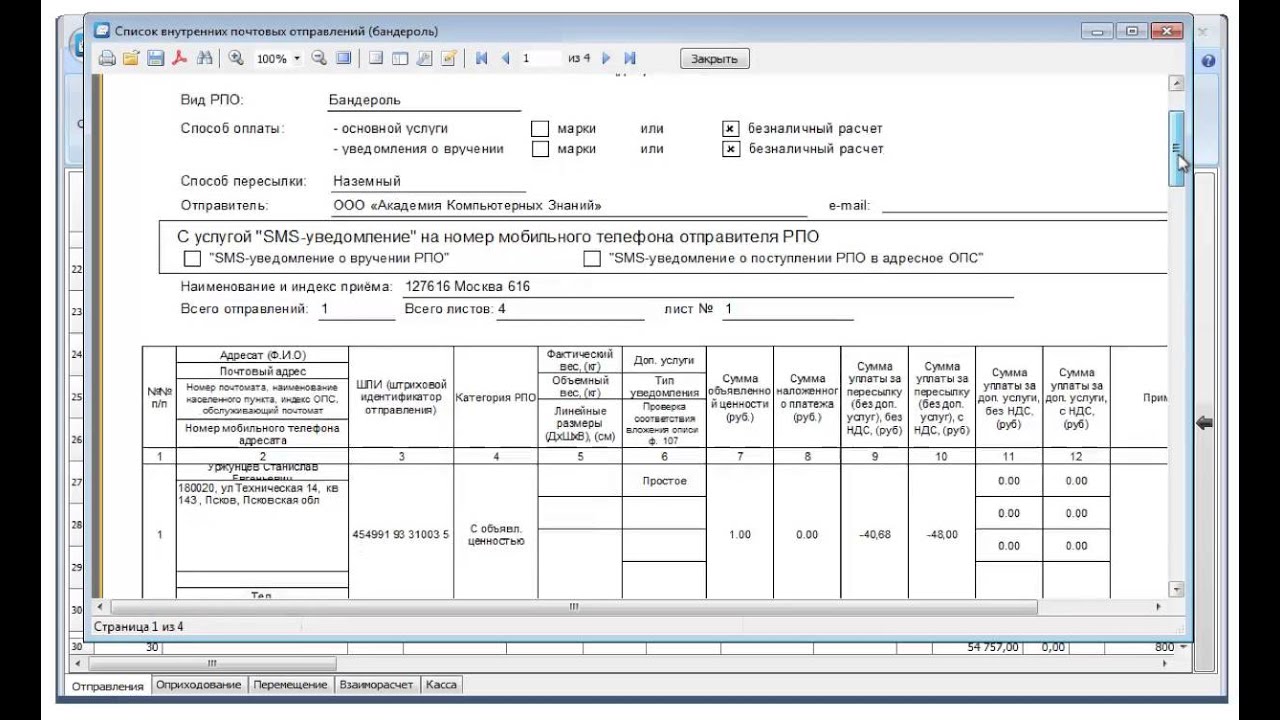Viewport: 1280px width, 720px height.
Task: Go to next page arrow
Action: point(608,59)
